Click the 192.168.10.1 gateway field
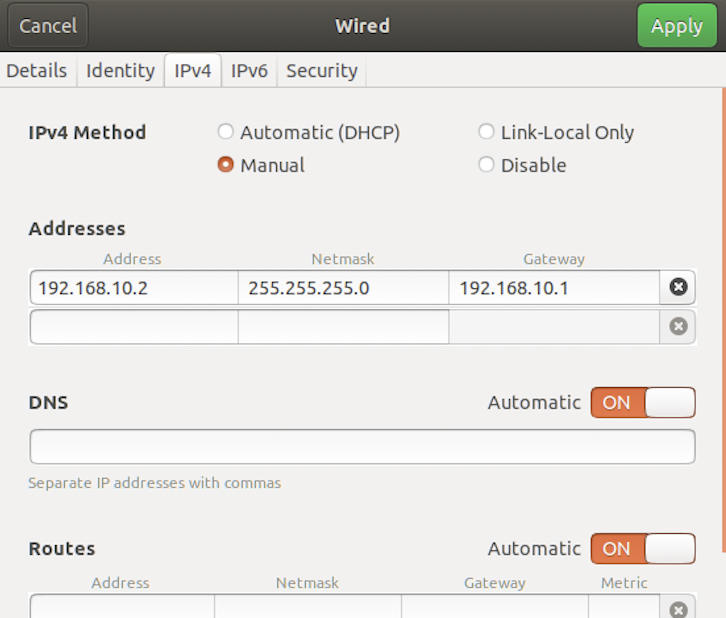 coord(553,288)
